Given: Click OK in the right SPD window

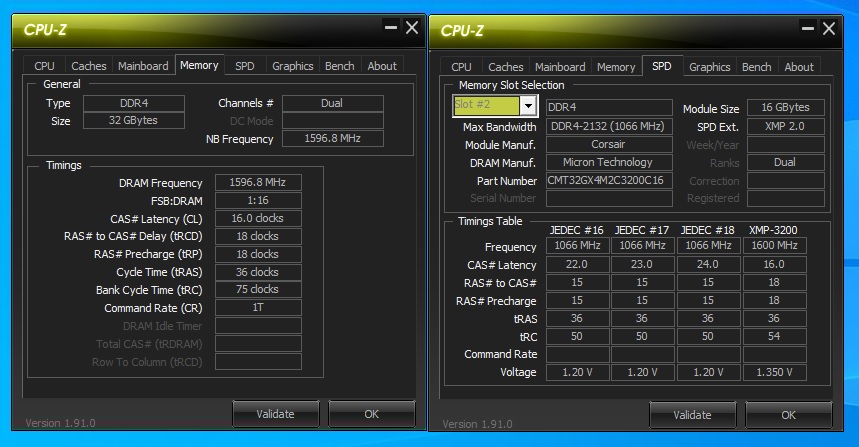Looking at the screenshot, I should (788, 415).
